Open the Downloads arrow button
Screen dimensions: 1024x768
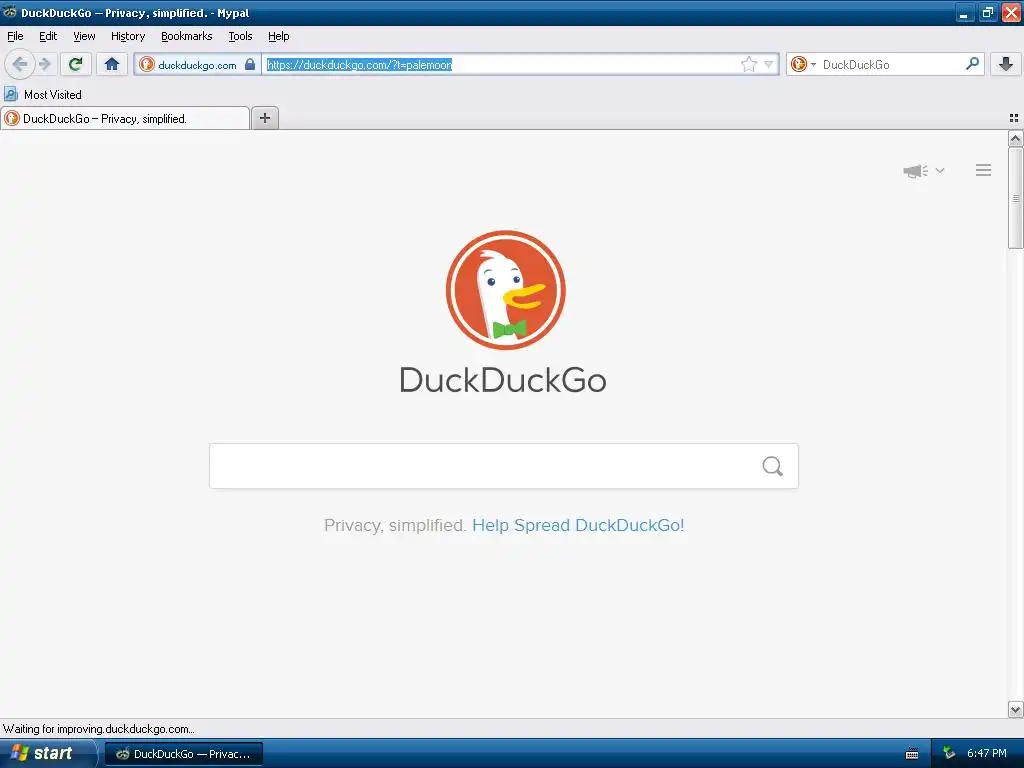click(x=1006, y=64)
